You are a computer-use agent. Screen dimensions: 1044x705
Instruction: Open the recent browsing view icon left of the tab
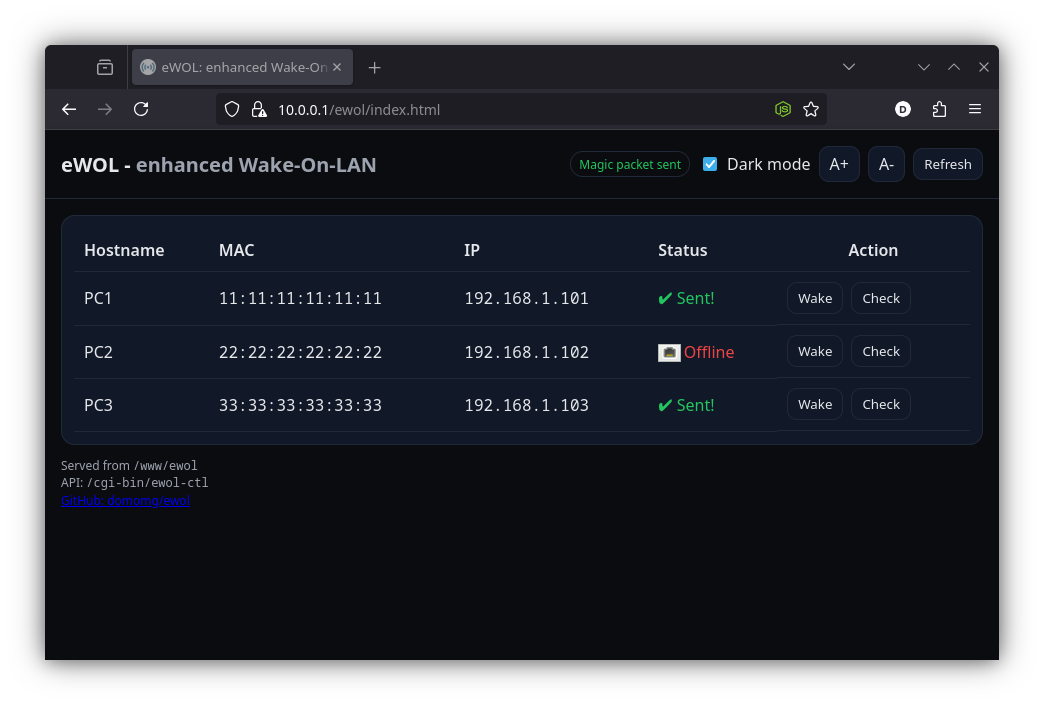coord(105,67)
